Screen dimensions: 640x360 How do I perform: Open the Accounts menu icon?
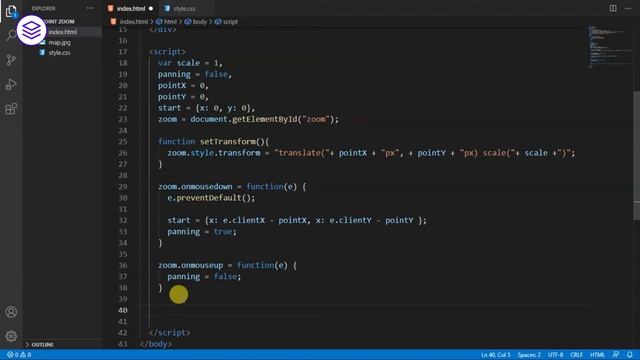(x=11, y=312)
